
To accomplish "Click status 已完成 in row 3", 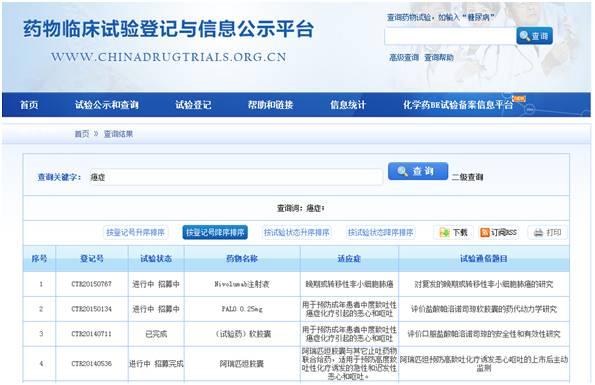I will tap(156, 334).
